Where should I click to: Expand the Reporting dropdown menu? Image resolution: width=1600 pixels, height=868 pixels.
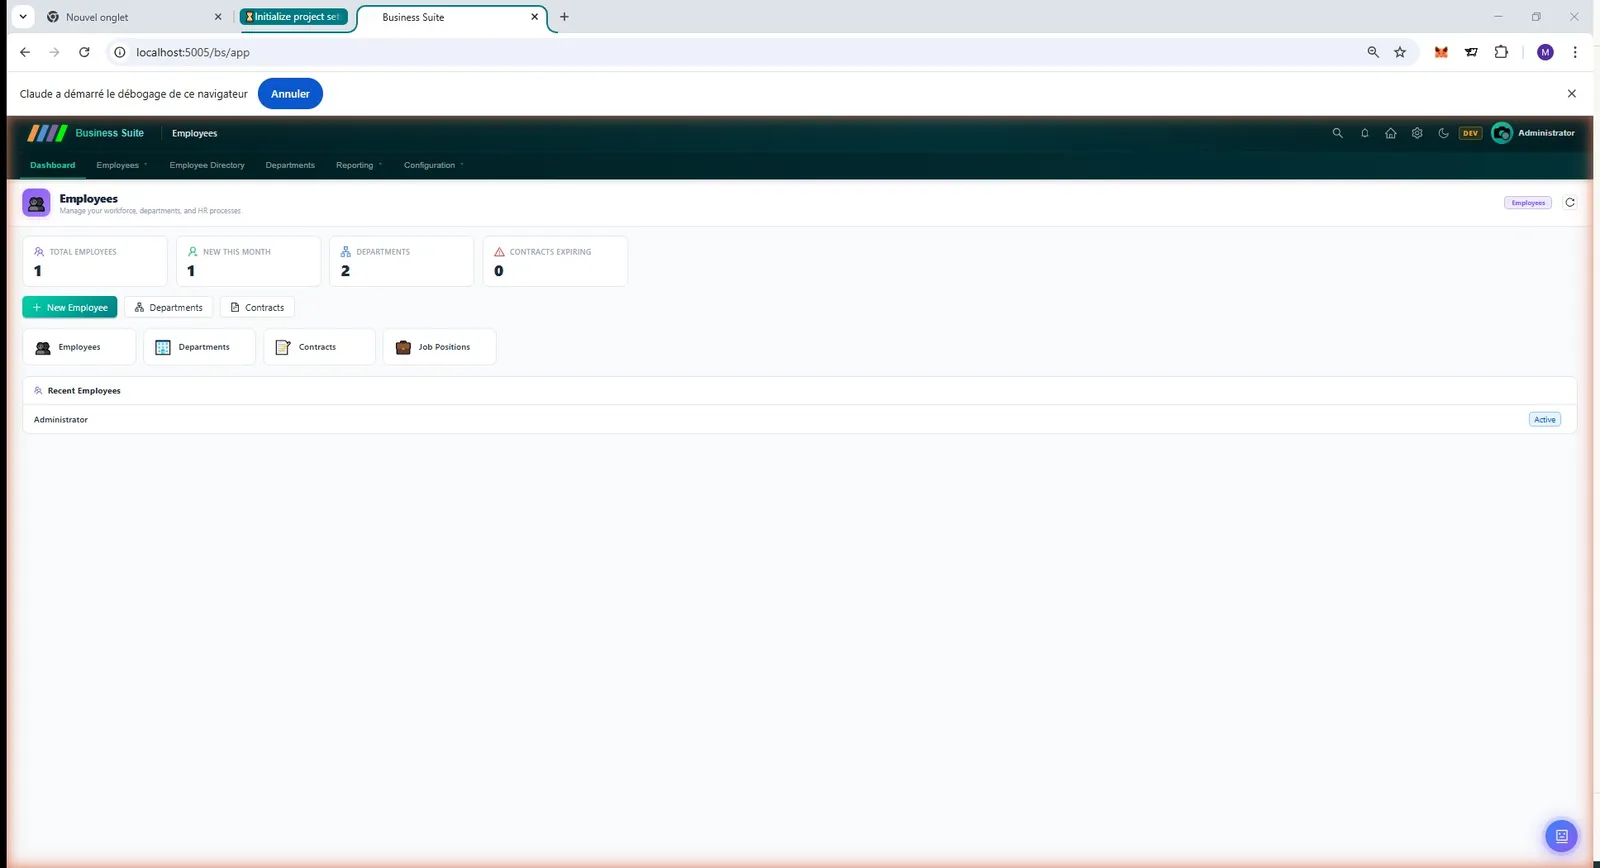point(359,165)
